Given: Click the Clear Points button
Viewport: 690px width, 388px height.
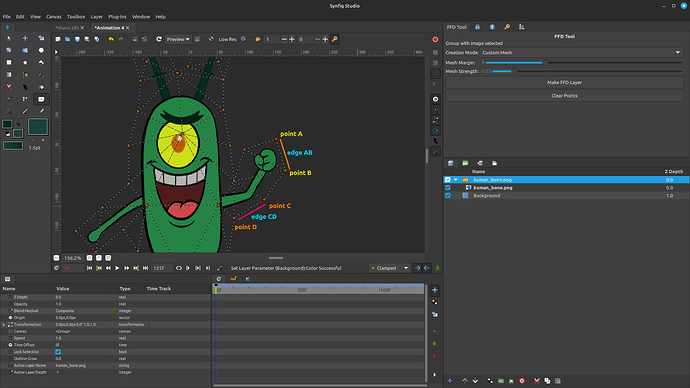Looking at the screenshot, I should click(x=564, y=95).
